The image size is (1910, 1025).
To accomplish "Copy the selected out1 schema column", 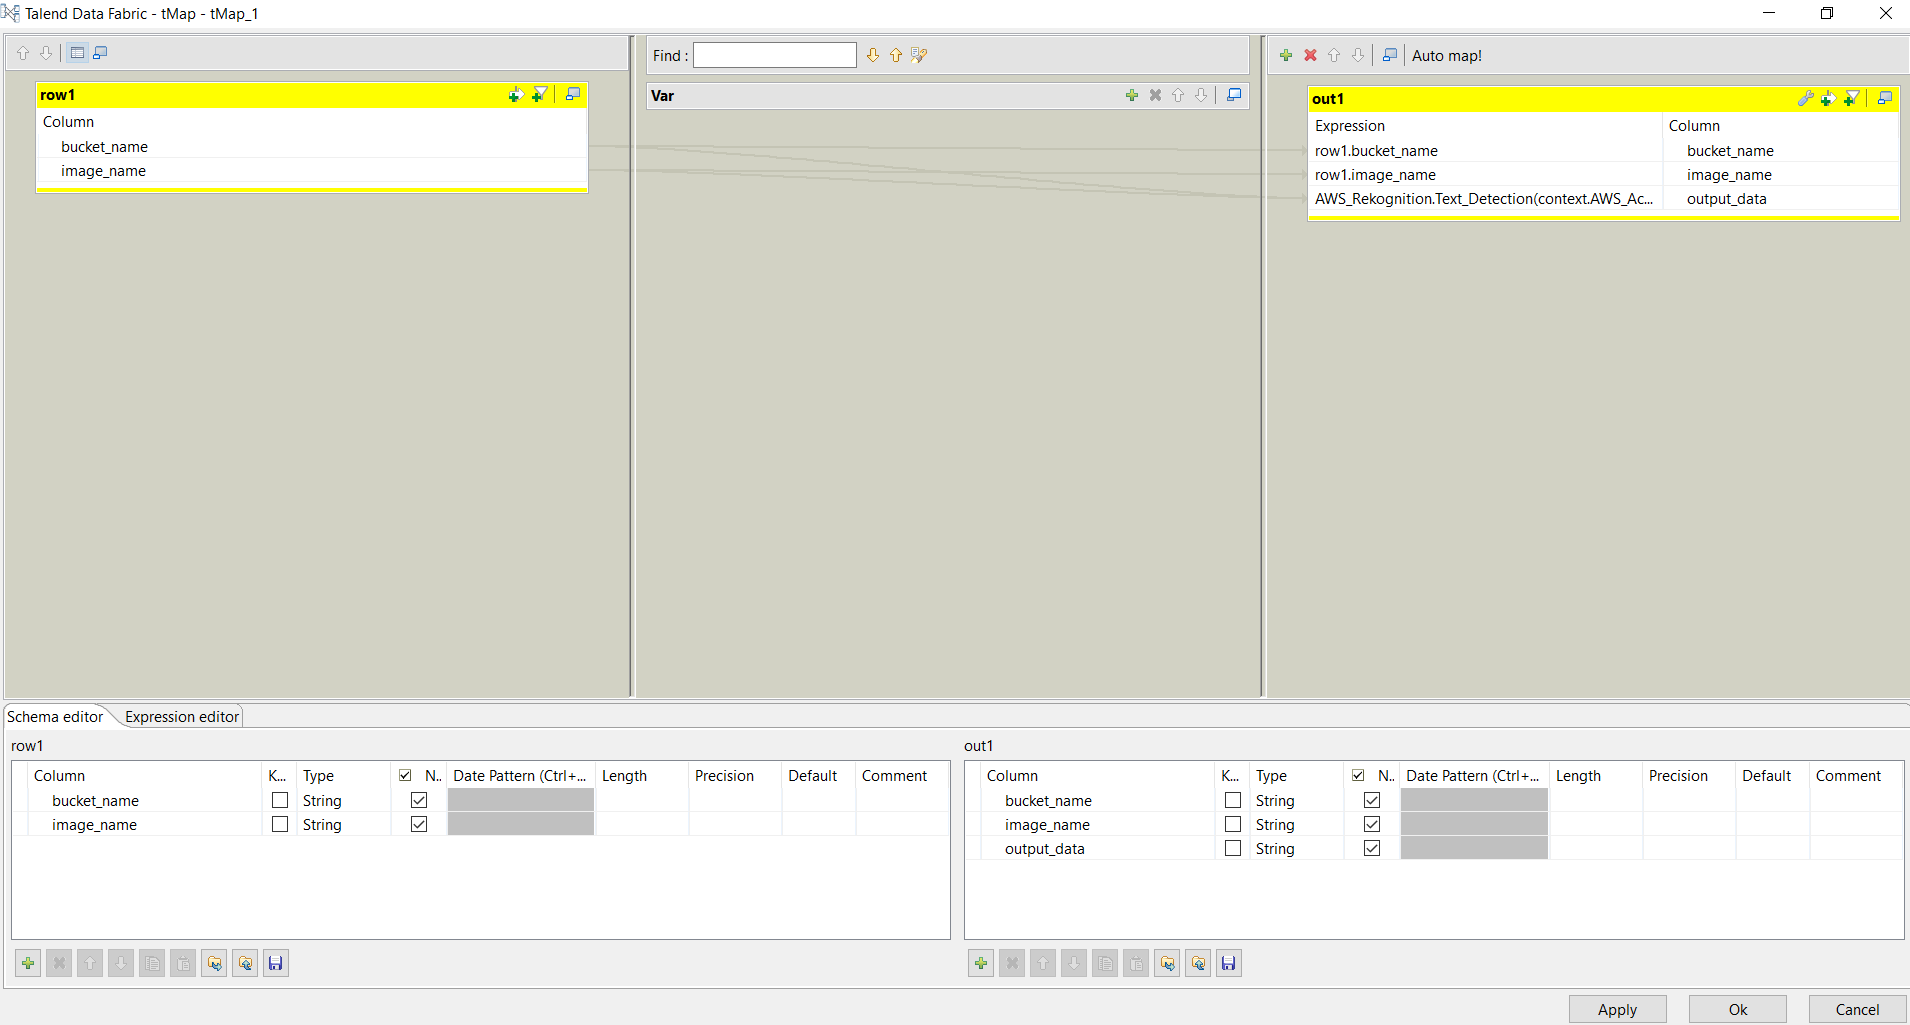I will [1104, 962].
